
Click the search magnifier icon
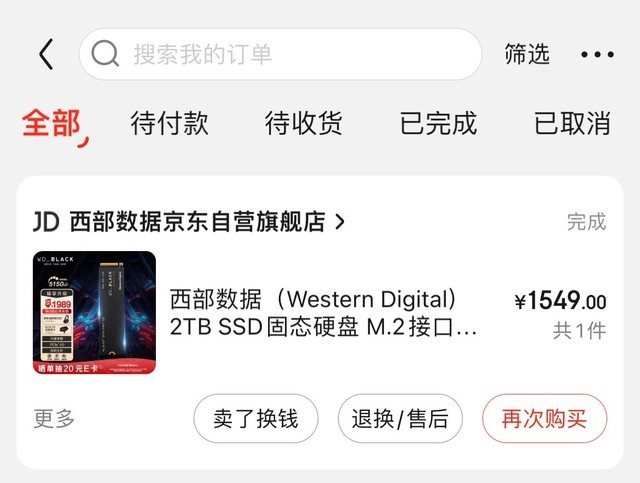[105, 54]
